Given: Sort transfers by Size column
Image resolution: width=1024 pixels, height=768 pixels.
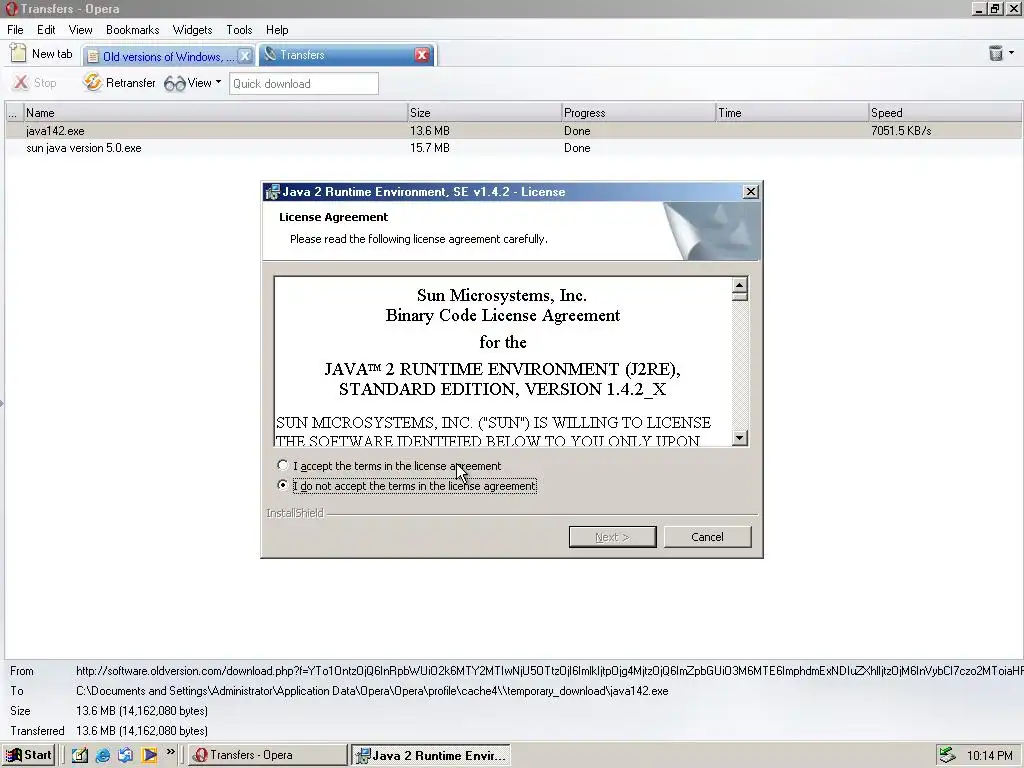Looking at the screenshot, I should pyautogui.click(x=485, y=112).
